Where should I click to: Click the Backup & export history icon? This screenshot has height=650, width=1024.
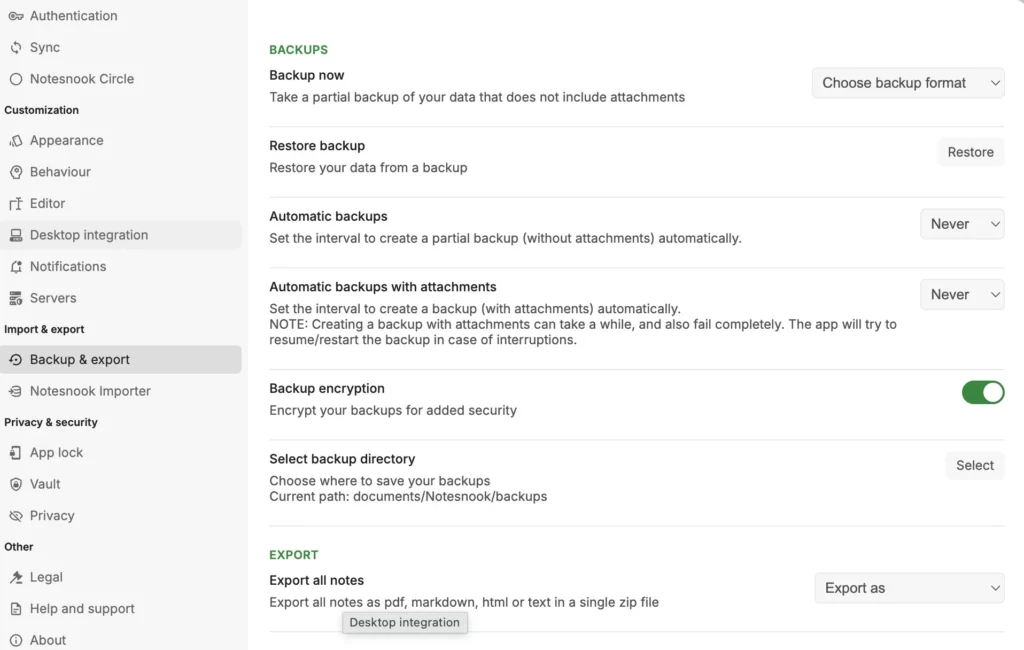(x=16, y=360)
